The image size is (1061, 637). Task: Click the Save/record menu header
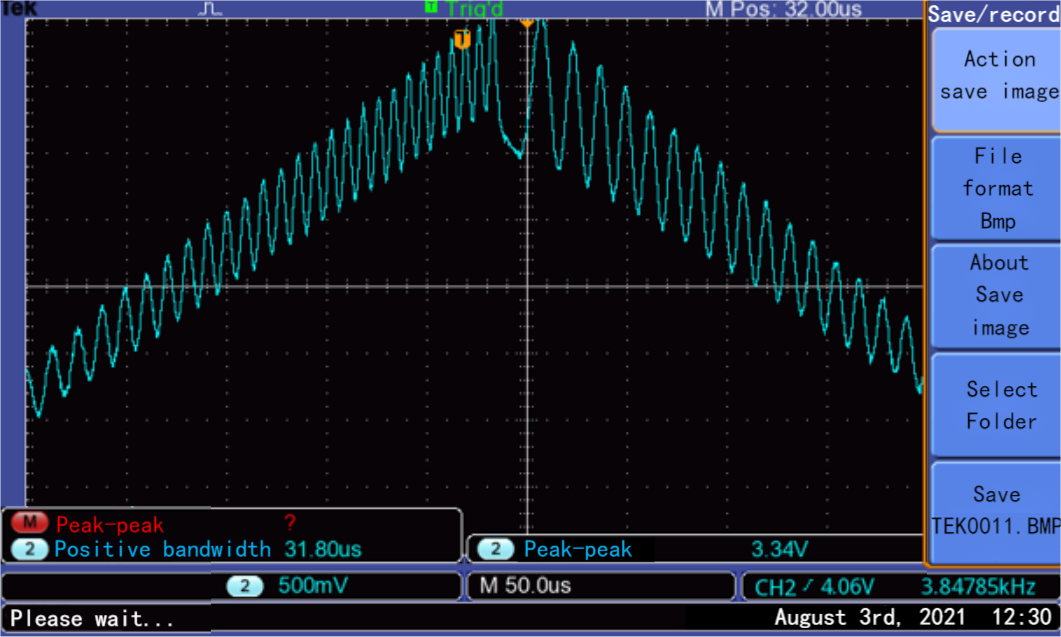[993, 14]
